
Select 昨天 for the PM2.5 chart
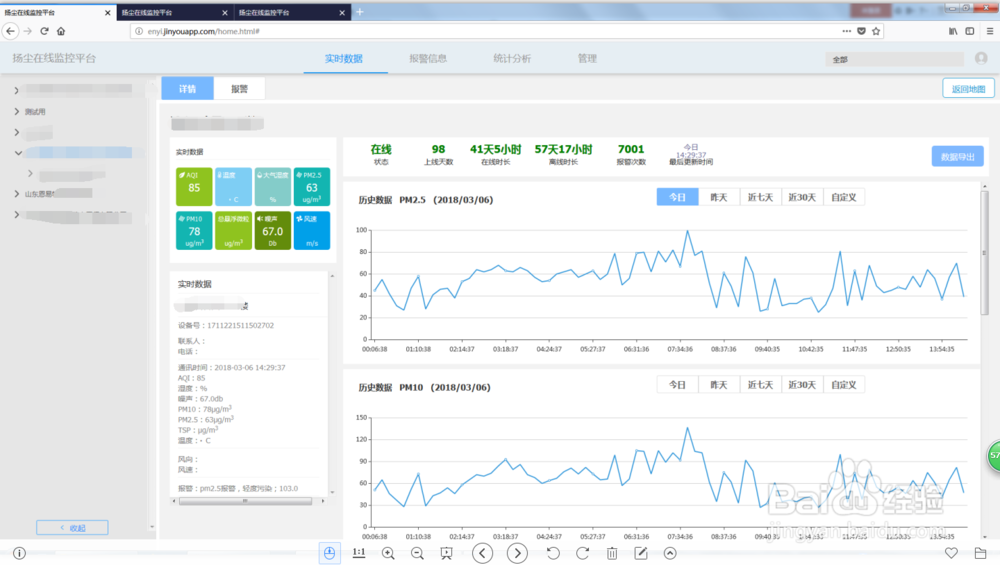[719, 197]
